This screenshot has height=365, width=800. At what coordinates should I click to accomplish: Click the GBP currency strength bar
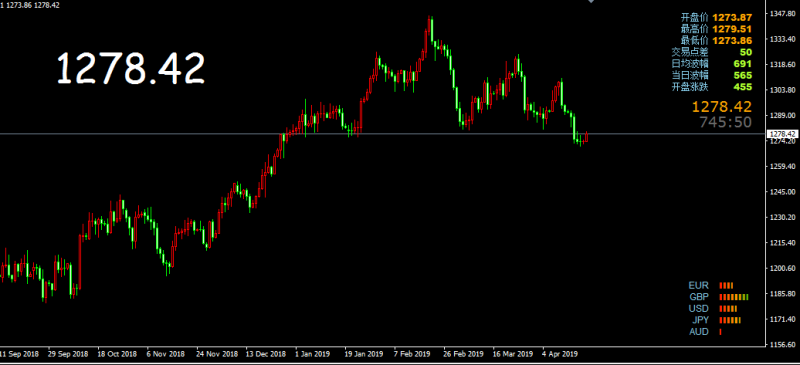(x=734, y=297)
